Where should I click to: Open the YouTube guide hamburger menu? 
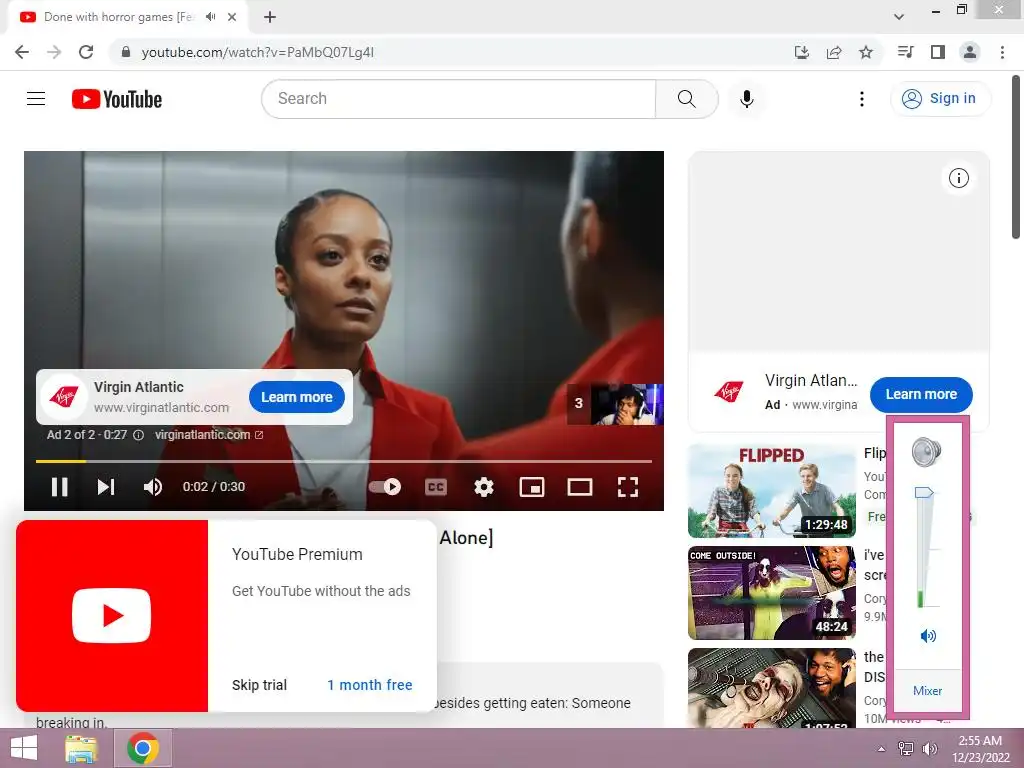click(36, 99)
